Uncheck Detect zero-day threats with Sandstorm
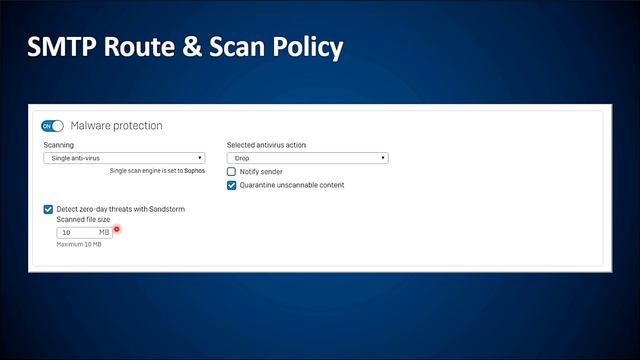Screen dimensions: 640x360 tap(48, 209)
